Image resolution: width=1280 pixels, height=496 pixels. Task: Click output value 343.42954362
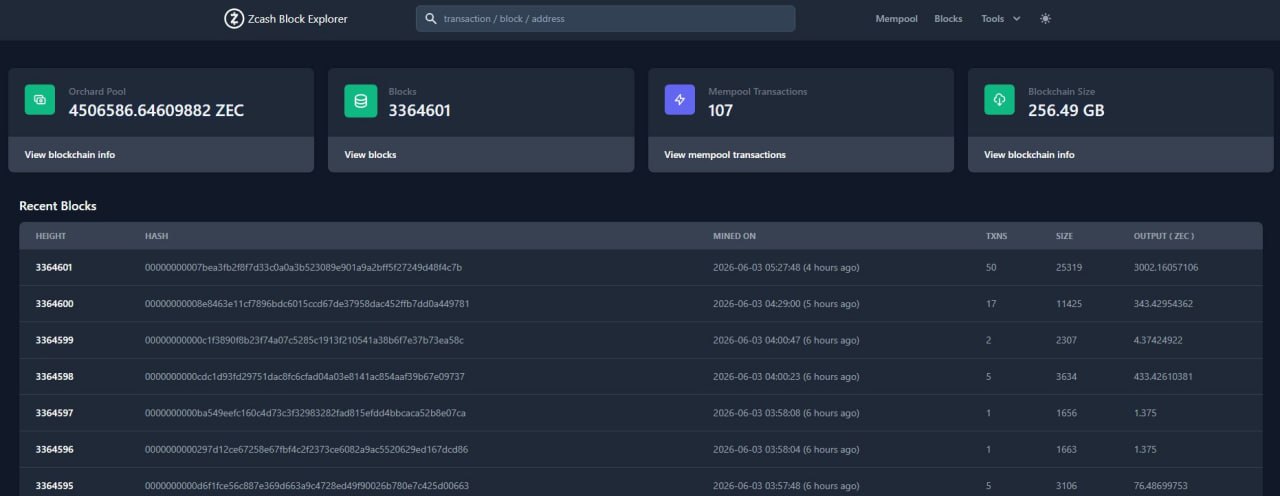[1163, 303]
